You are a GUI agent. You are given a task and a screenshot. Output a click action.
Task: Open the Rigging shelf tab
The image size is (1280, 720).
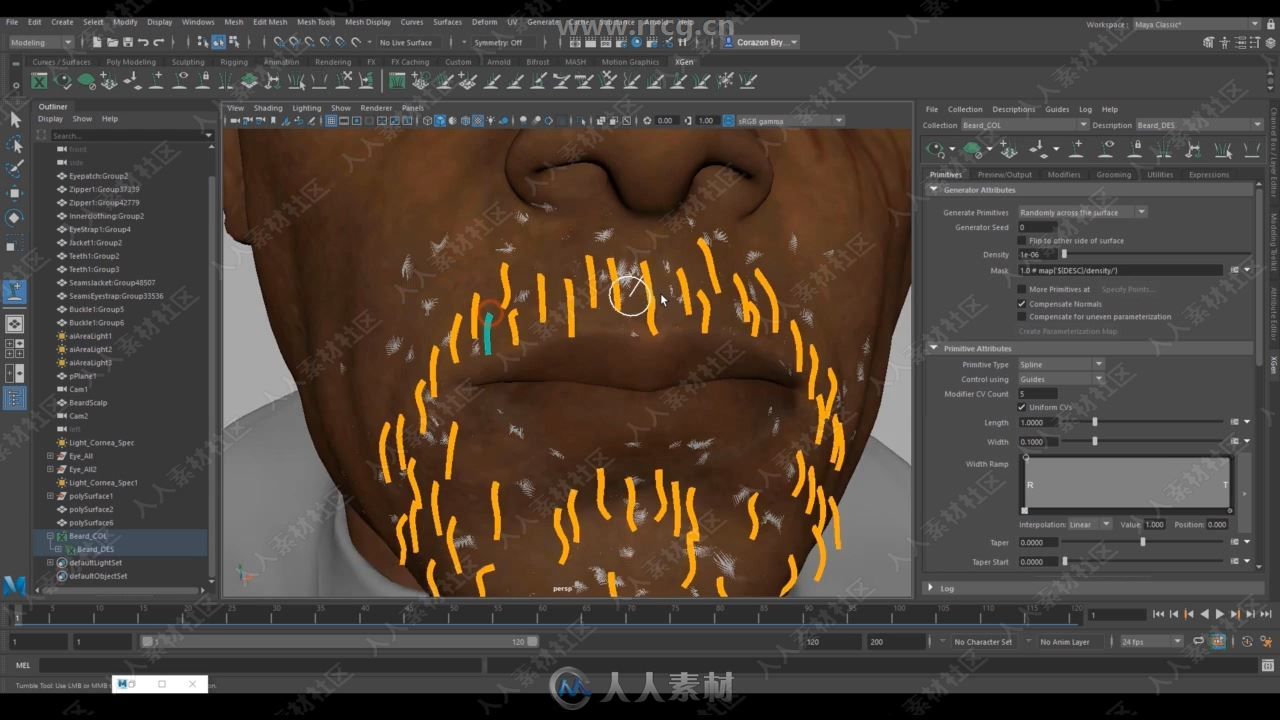(x=234, y=61)
